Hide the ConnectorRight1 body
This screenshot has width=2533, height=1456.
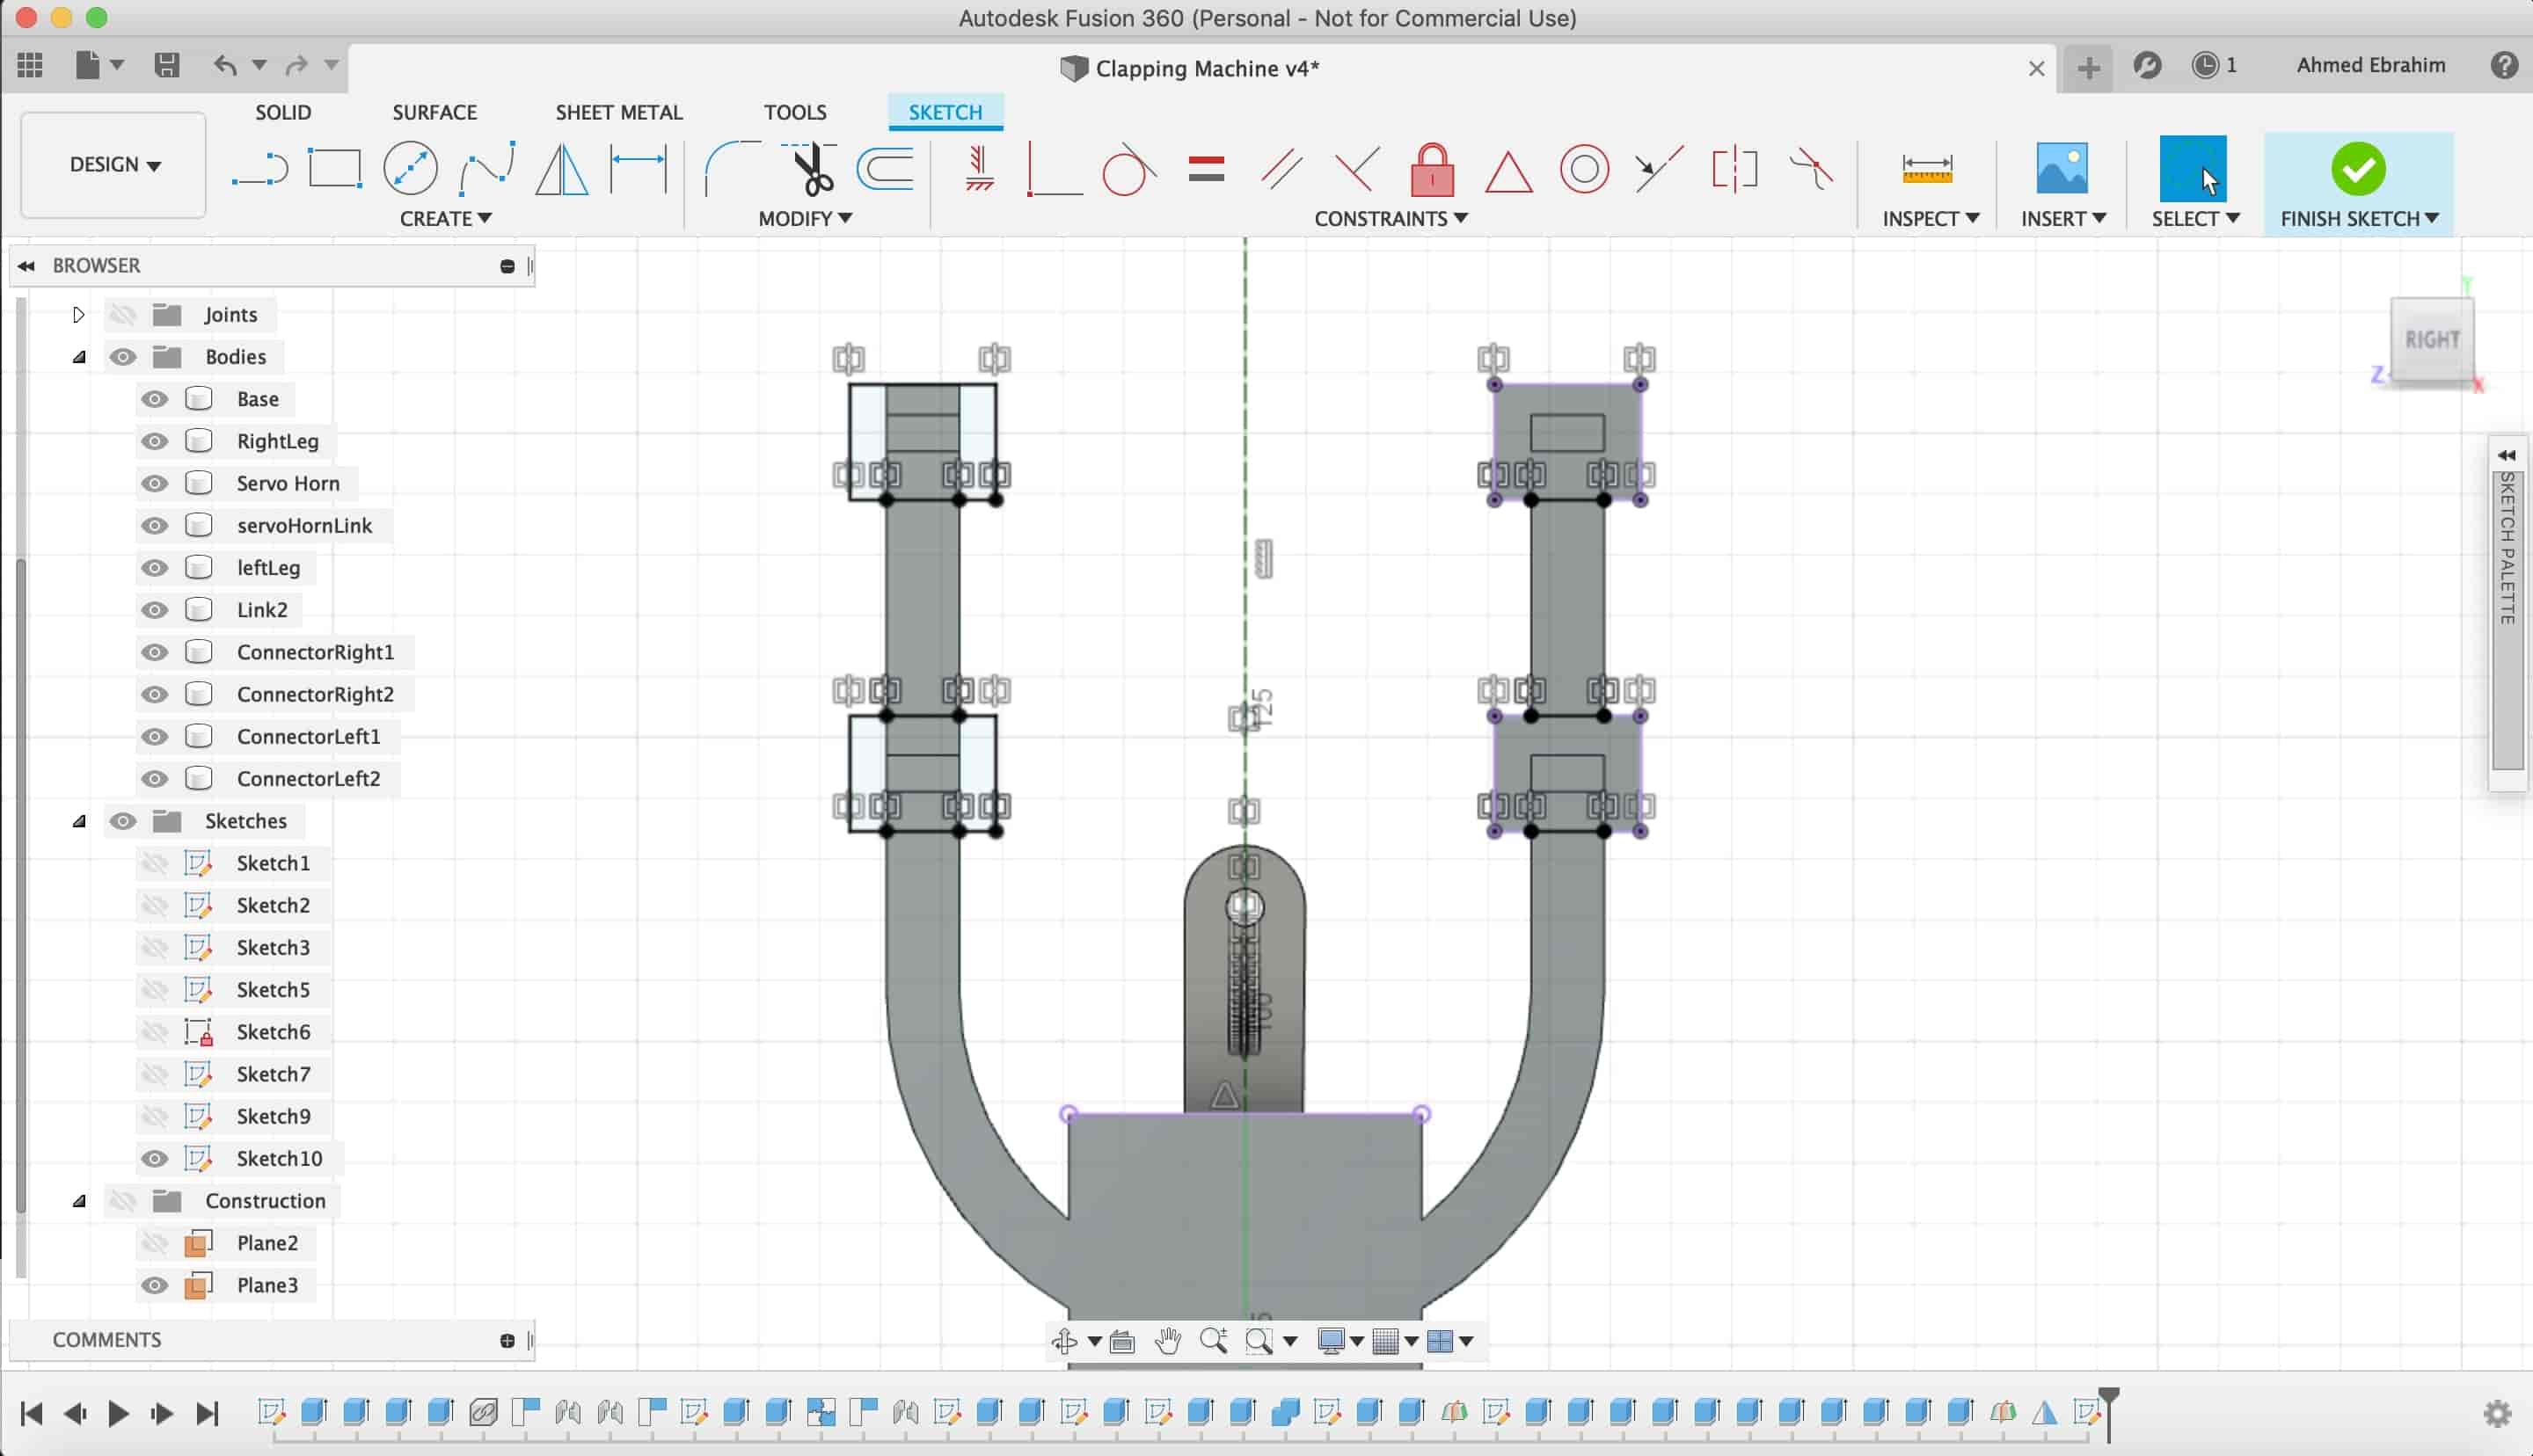pyautogui.click(x=154, y=652)
